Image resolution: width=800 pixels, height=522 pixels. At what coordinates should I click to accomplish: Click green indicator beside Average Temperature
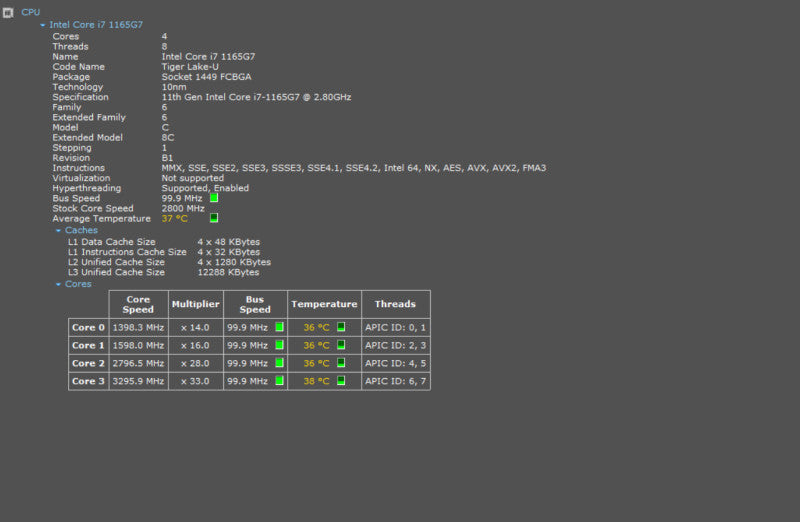click(x=214, y=218)
